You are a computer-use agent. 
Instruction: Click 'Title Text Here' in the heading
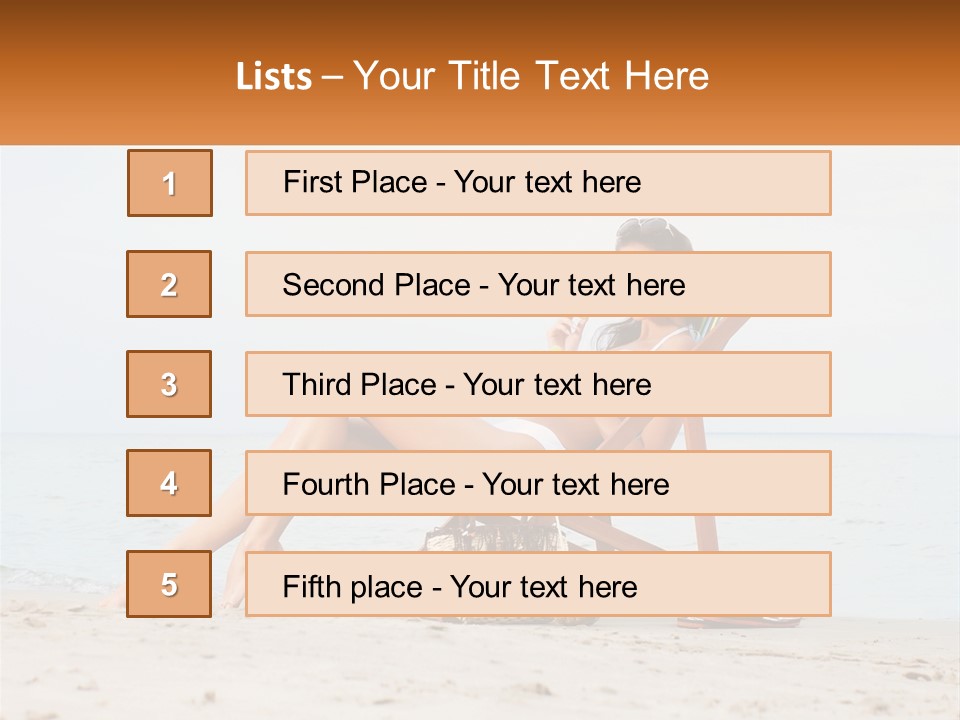579,76
